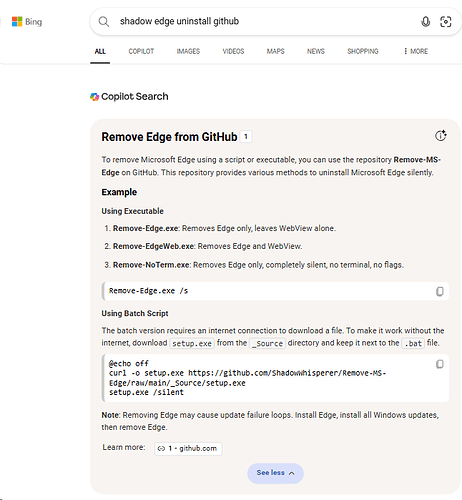Copy the batch script code block

click(440, 364)
